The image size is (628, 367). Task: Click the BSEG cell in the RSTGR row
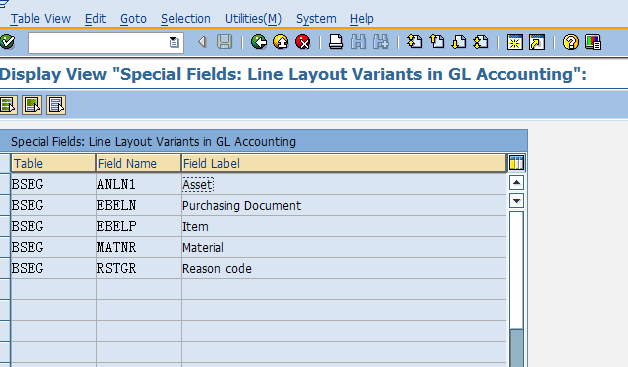pos(54,268)
